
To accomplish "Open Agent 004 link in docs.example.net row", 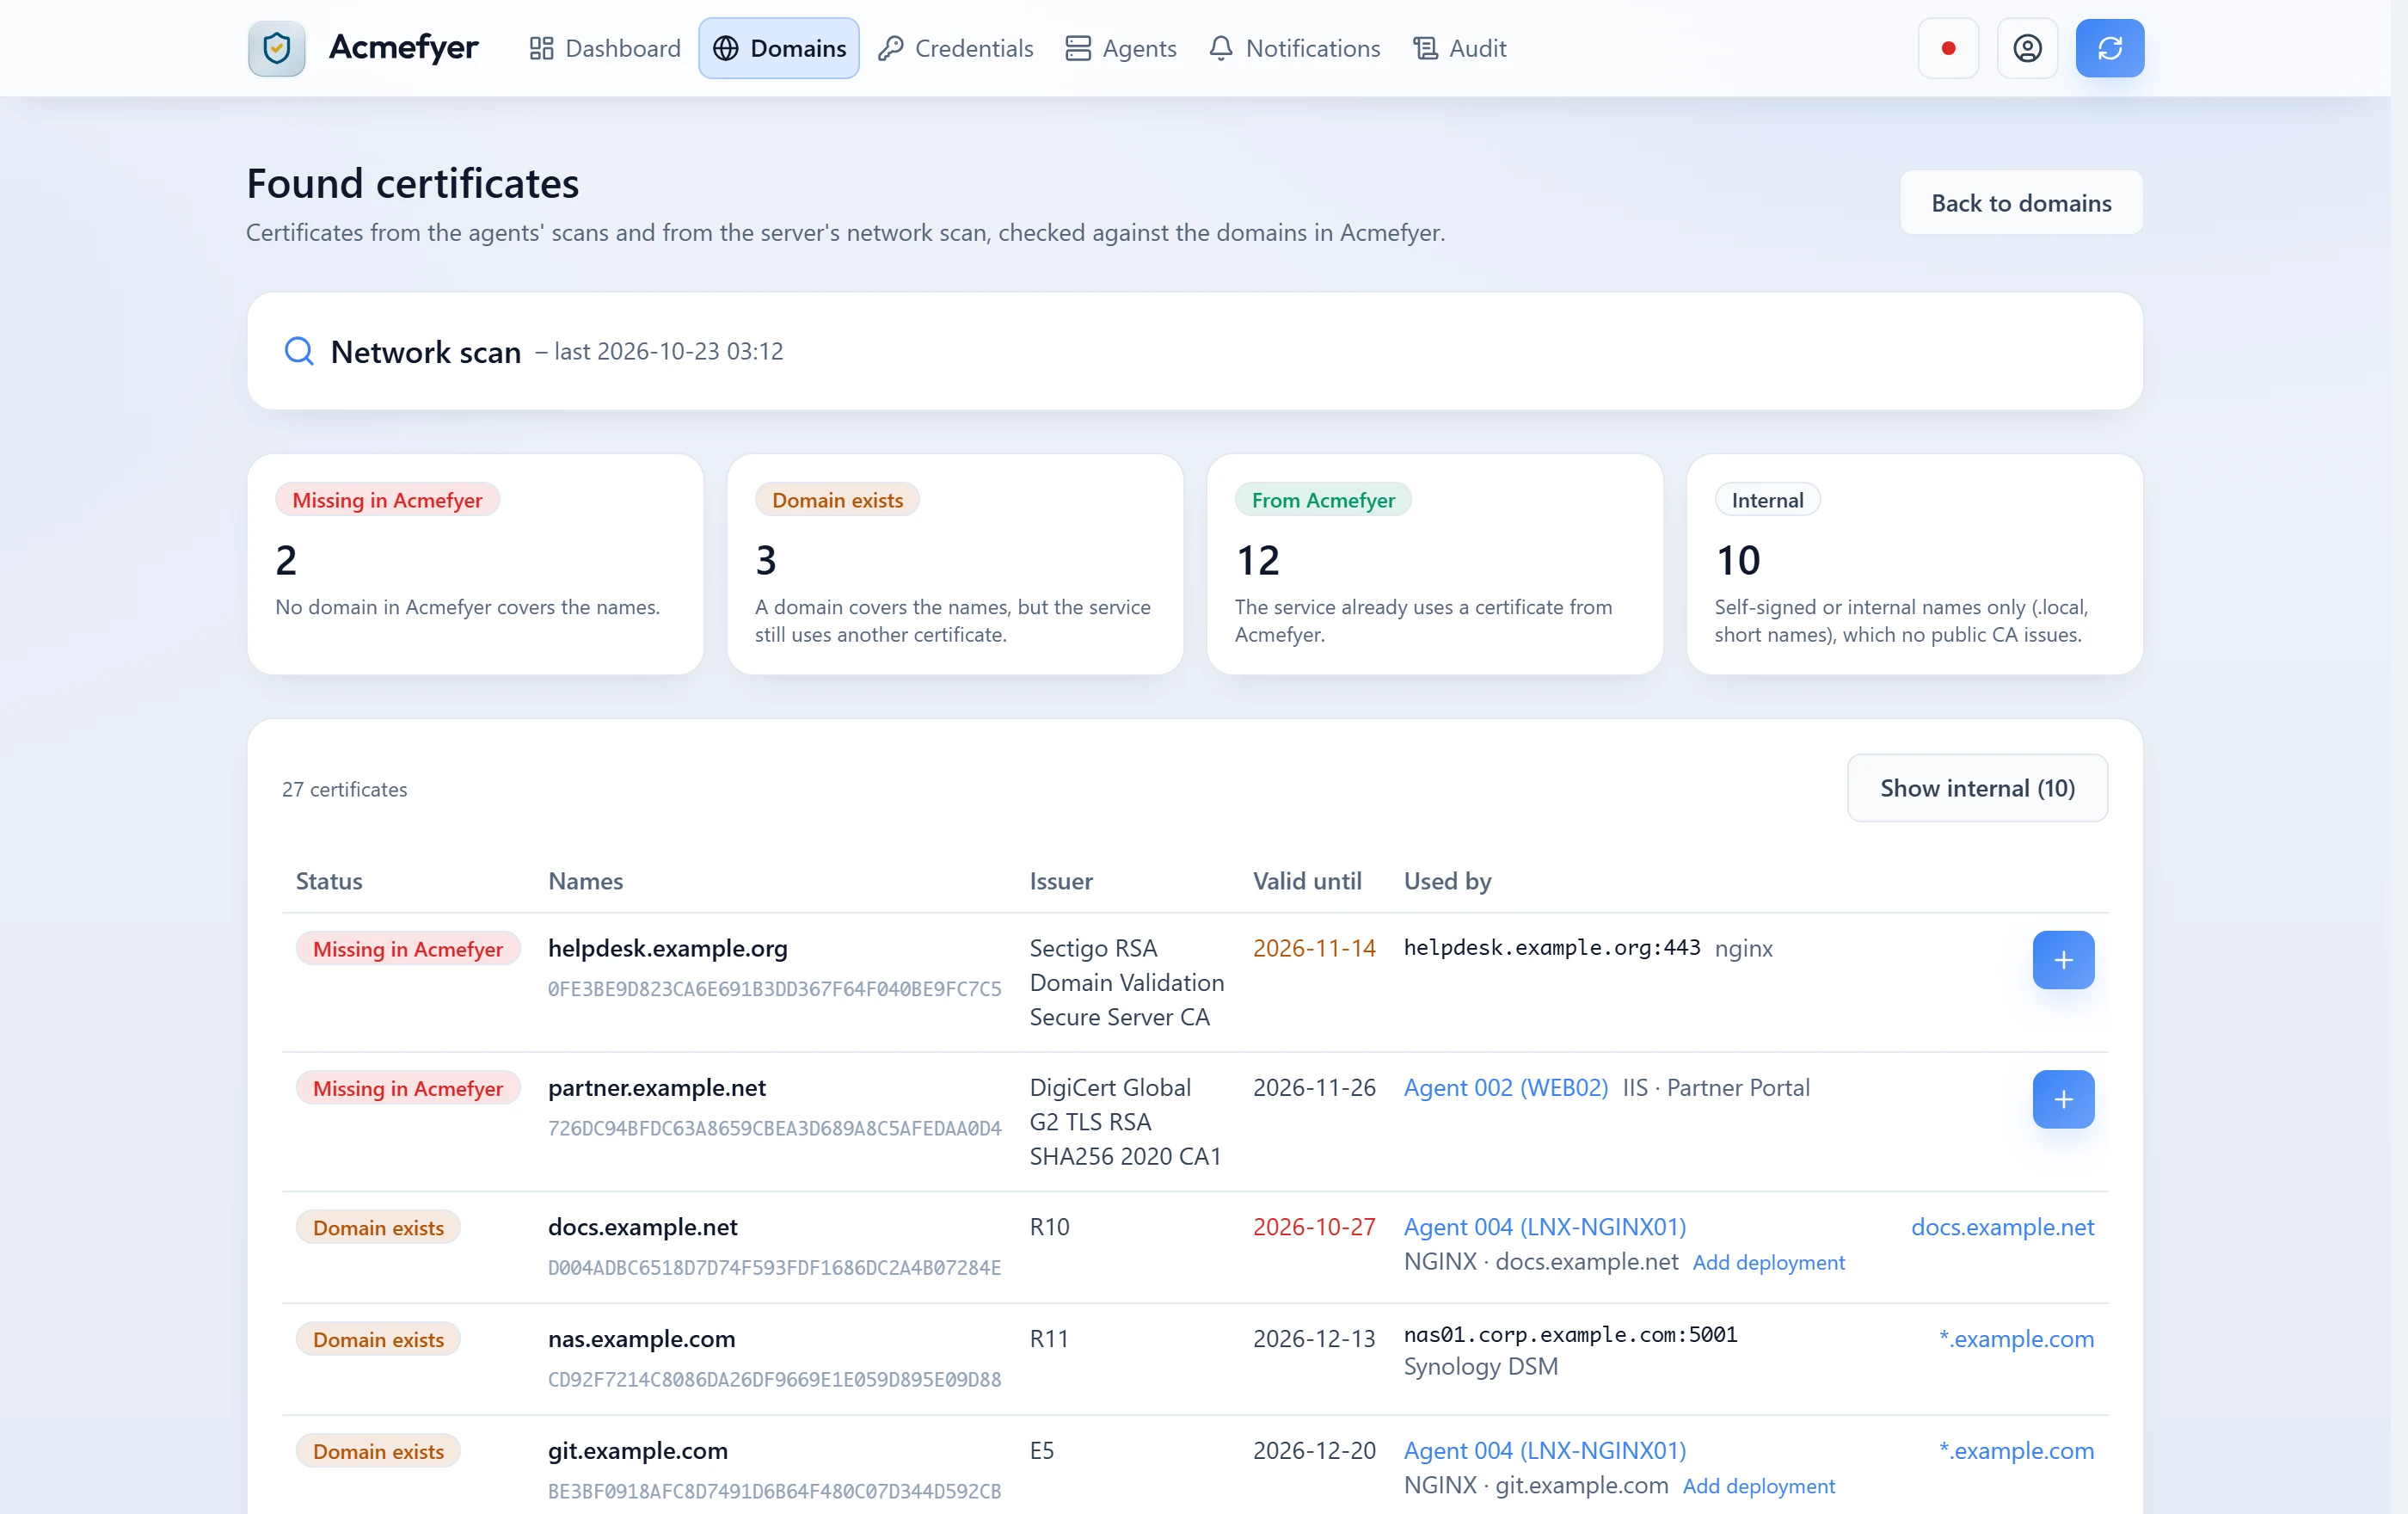I will tap(1544, 1227).
